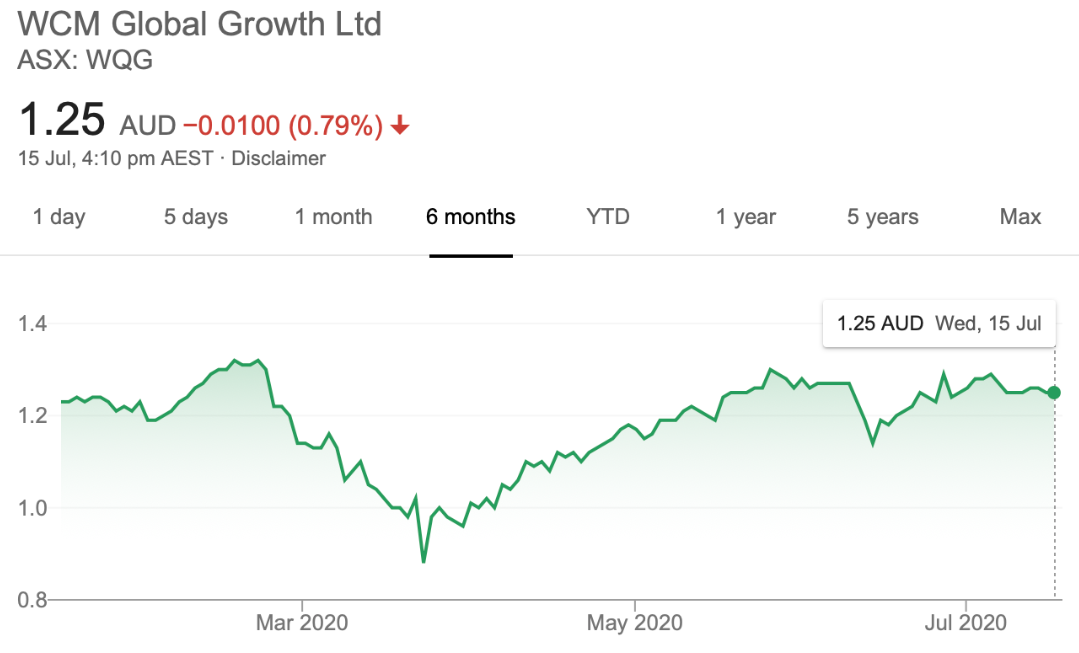This screenshot has width=1079, height=653.
Task: Select the 1 day range tab
Action: (x=59, y=217)
